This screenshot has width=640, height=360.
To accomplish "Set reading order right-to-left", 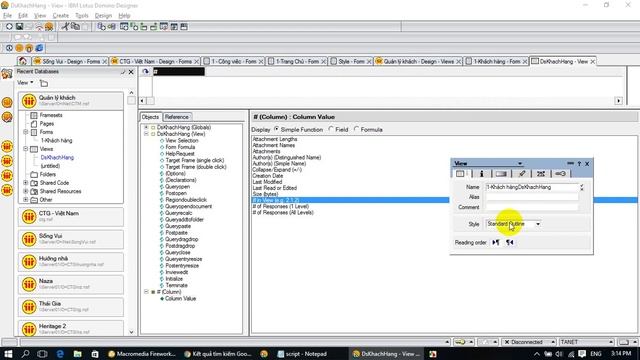I will 510,242.
